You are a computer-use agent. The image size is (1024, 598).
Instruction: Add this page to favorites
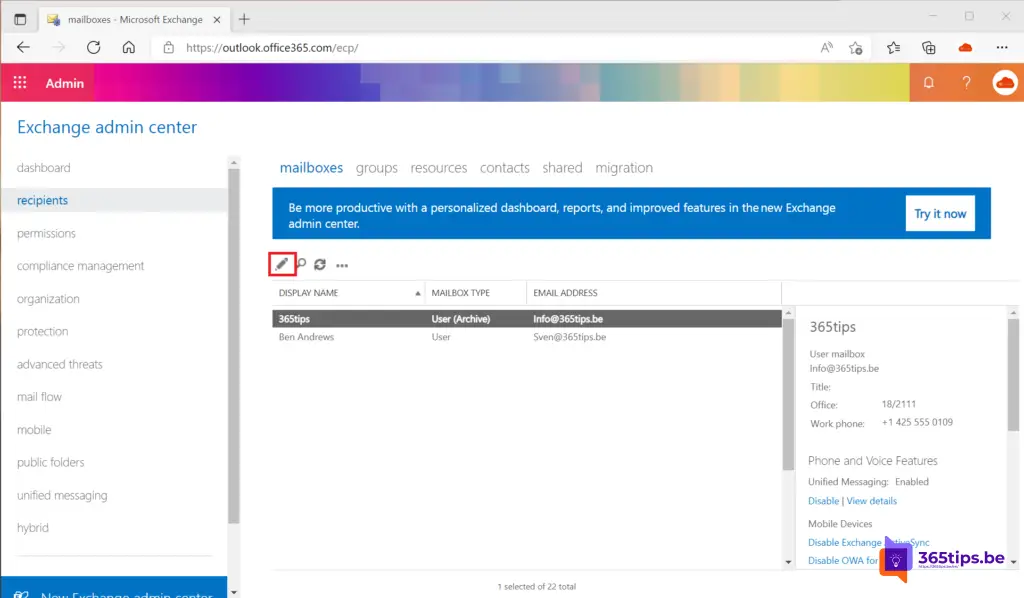[856, 48]
